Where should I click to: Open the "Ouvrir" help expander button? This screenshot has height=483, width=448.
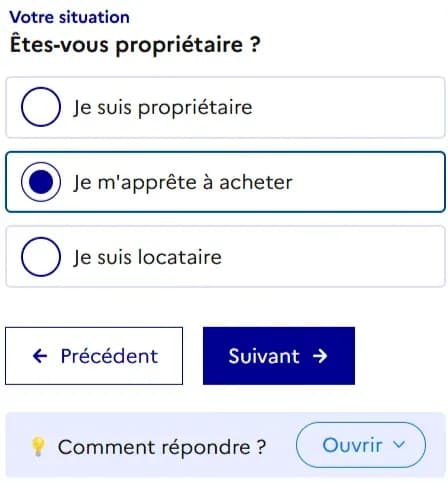tap(361, 445)
